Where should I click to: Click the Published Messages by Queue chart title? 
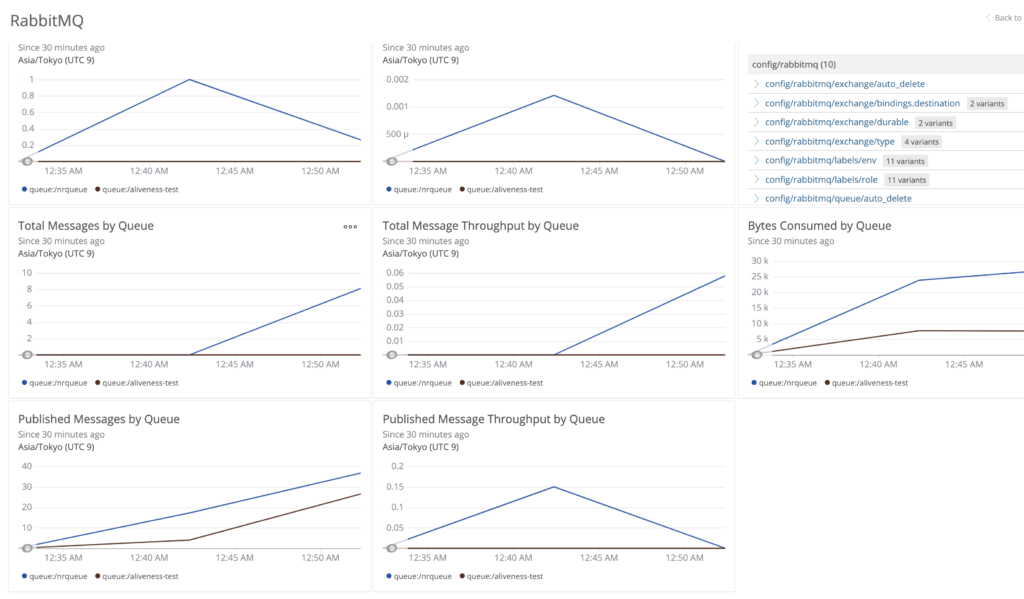coord(99,419)
